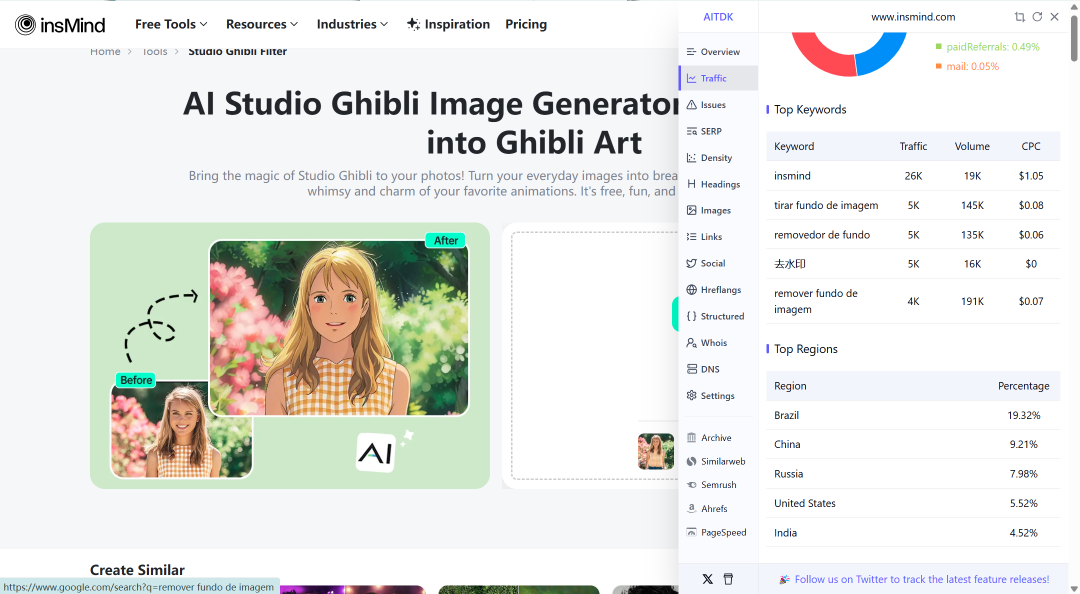Click the image upload dashed area
The height and width of the screenshot is (594, 1080).
click(x=595, y=356)
